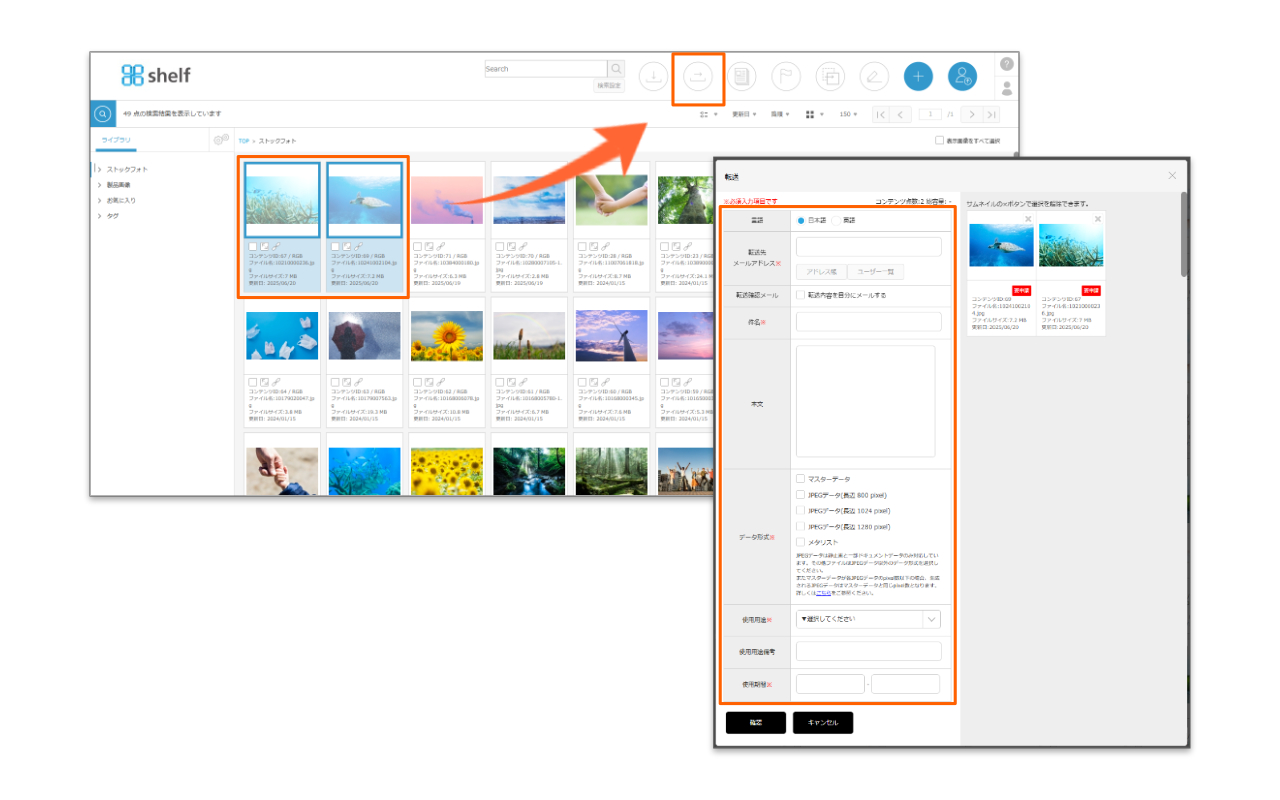Image resolution: width=1280 pixels, height=800 pixels.
Task: Click the transfer icon in top toolbar
Action: (x=697, y=77)
